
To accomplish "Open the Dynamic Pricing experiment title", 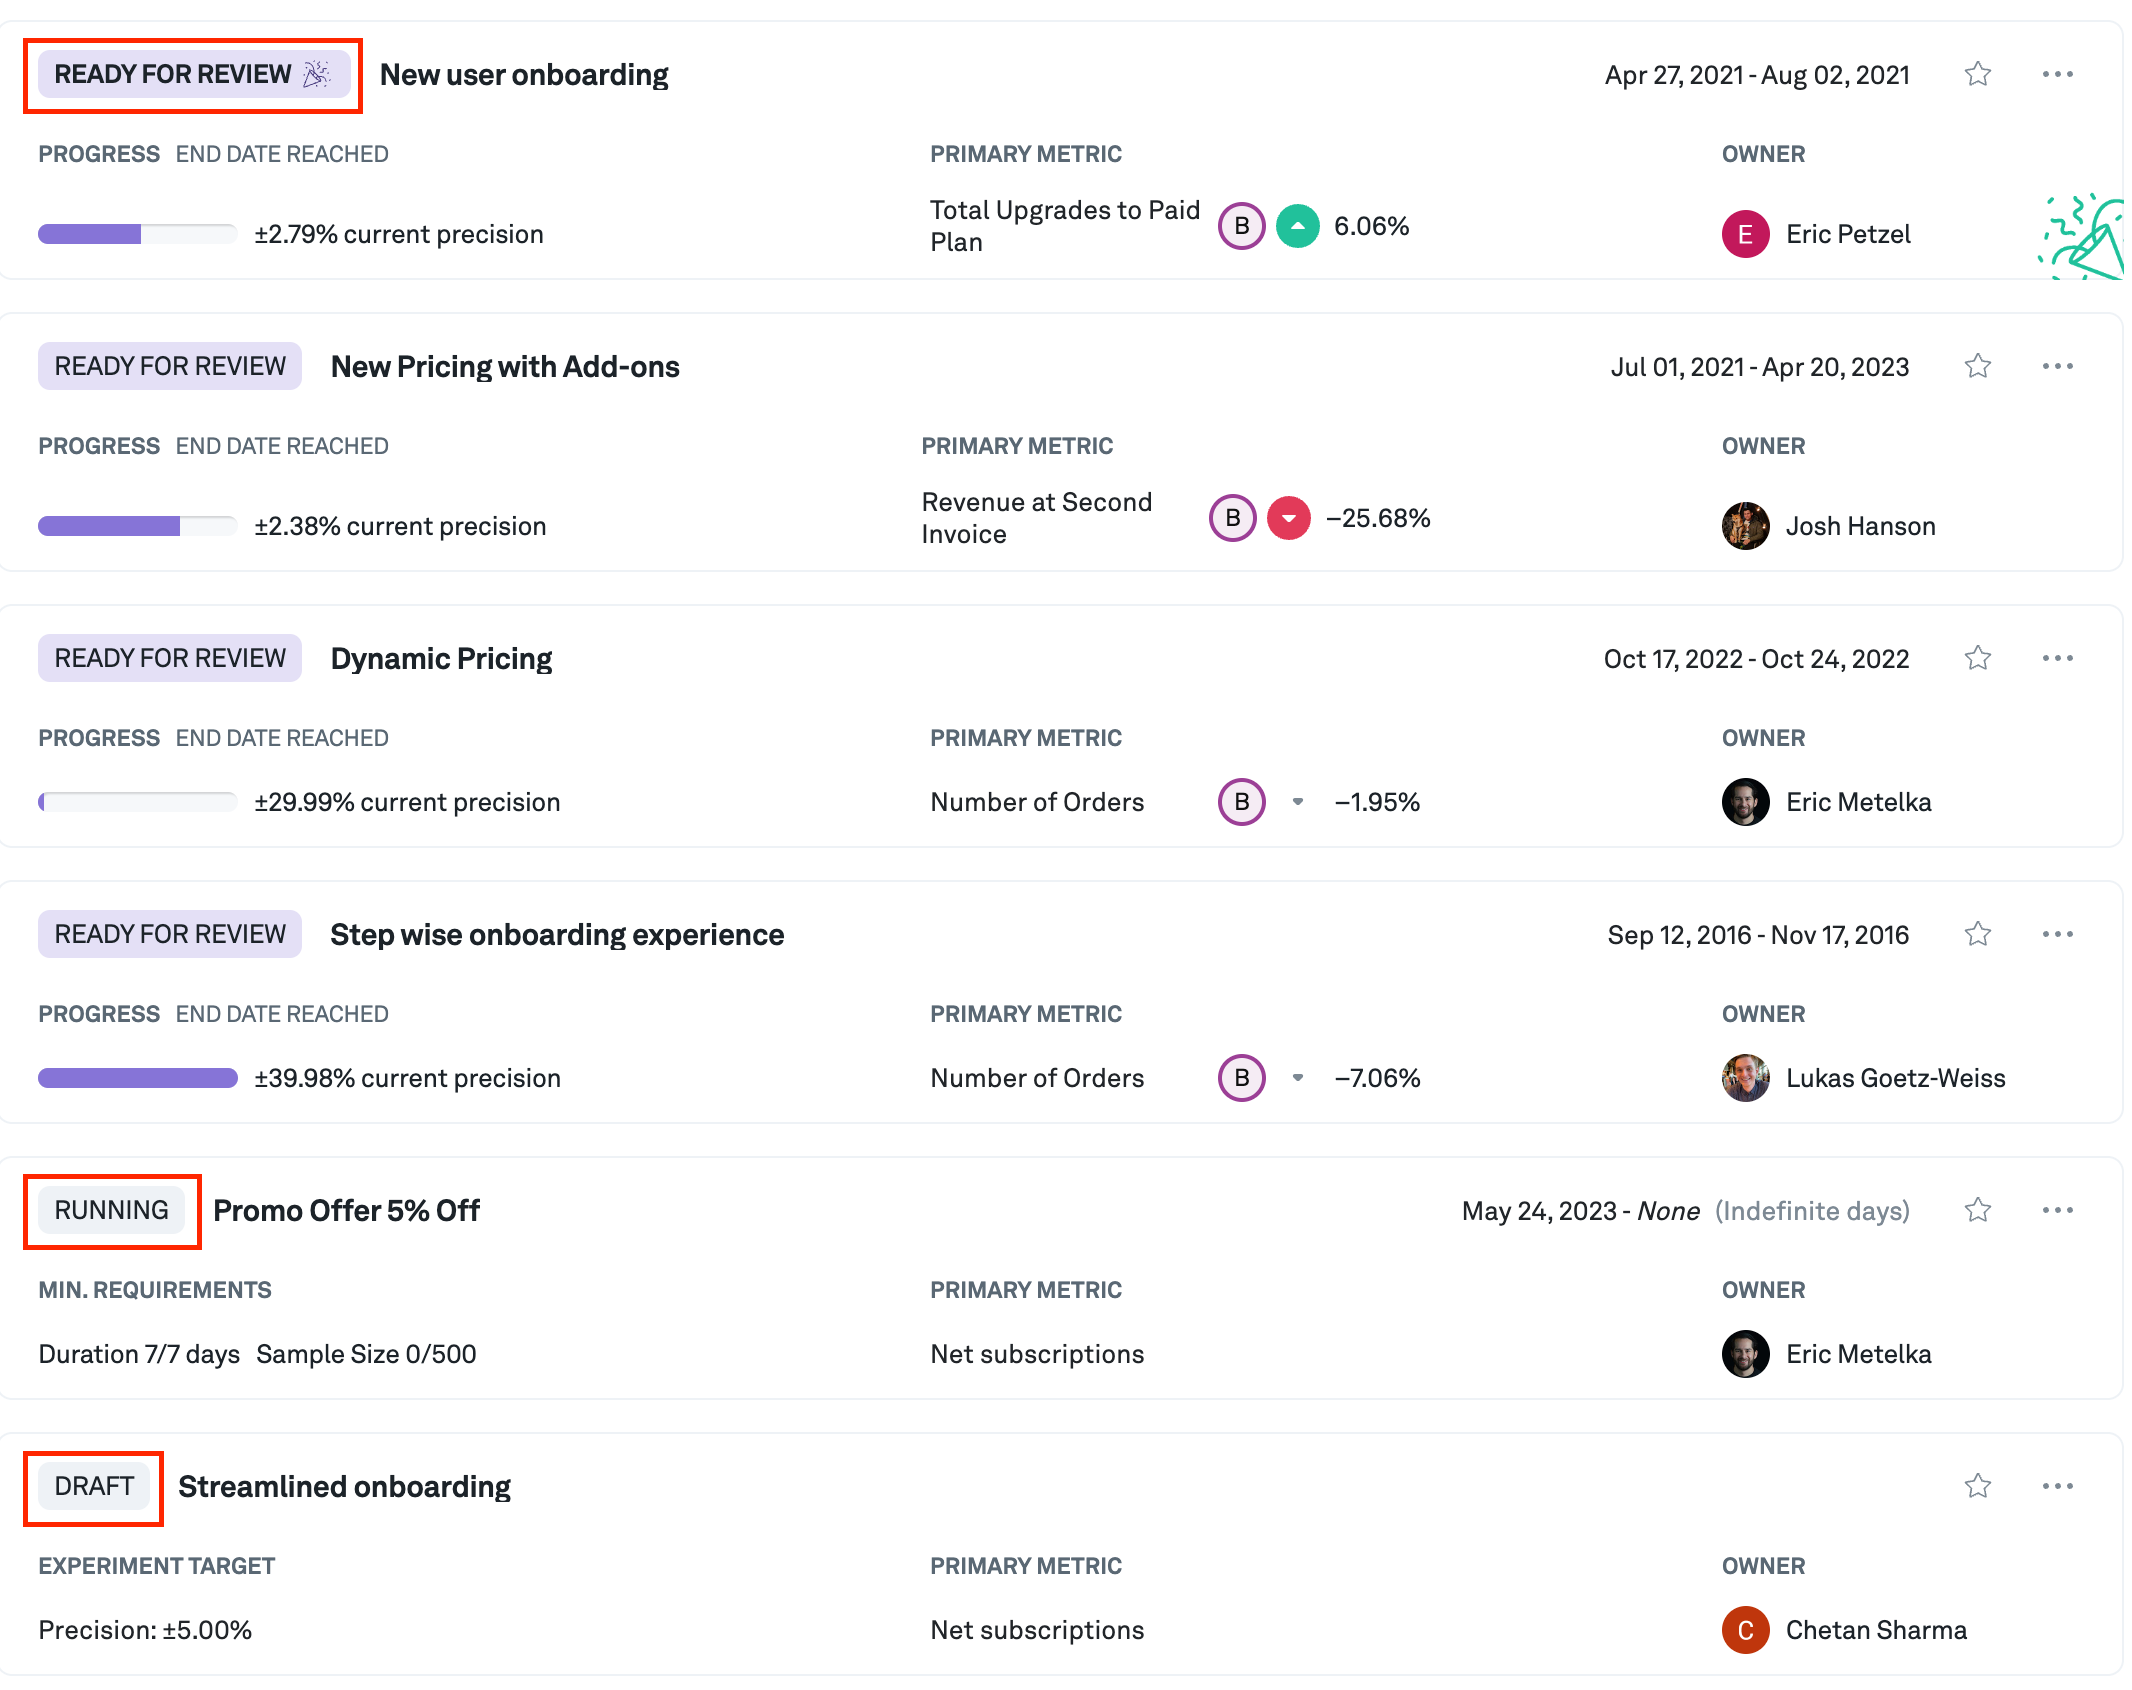I will 441,659.
